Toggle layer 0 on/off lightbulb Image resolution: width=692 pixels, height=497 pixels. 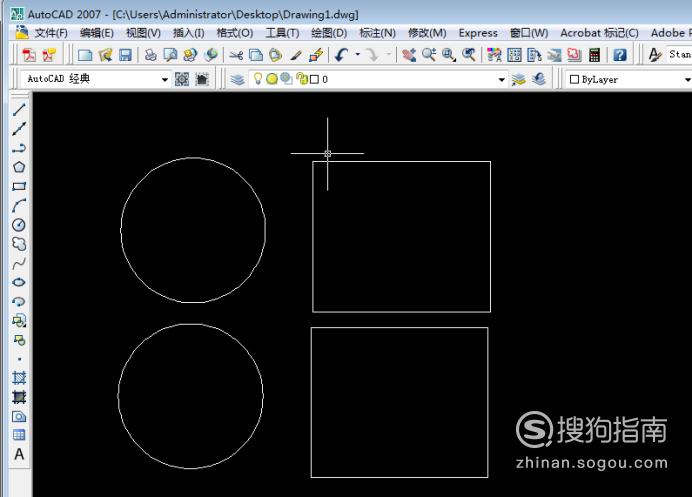point(258,79)
